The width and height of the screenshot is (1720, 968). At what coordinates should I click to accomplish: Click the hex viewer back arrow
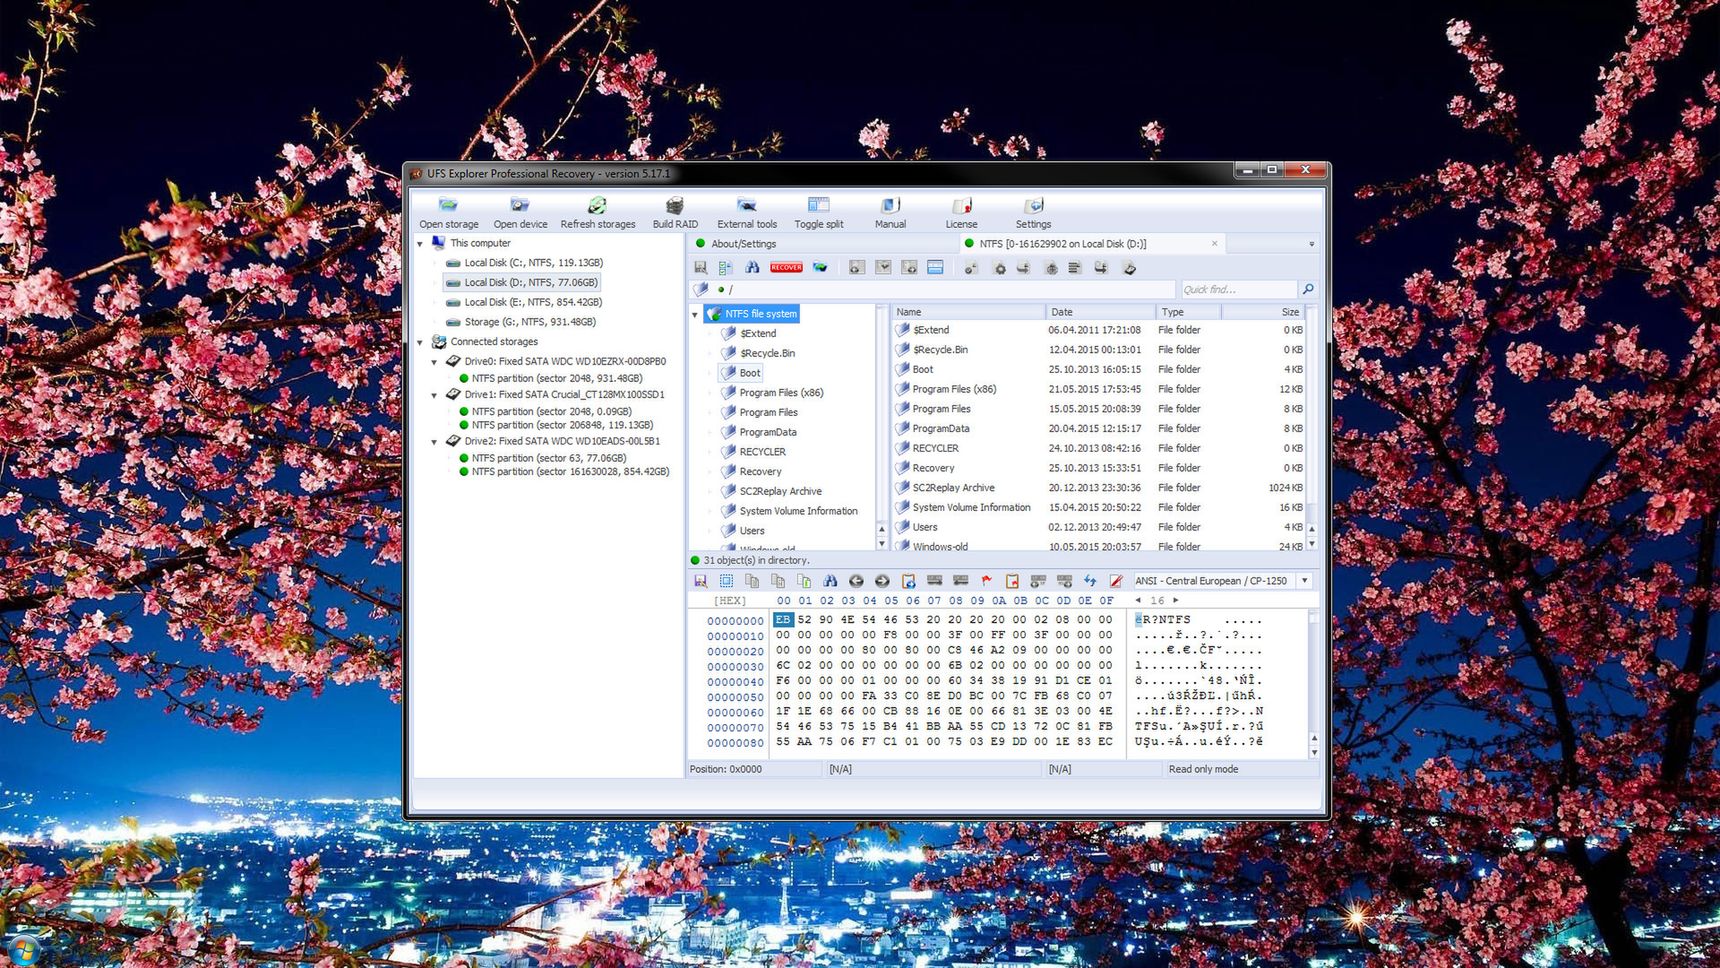(x=856, y=581)
